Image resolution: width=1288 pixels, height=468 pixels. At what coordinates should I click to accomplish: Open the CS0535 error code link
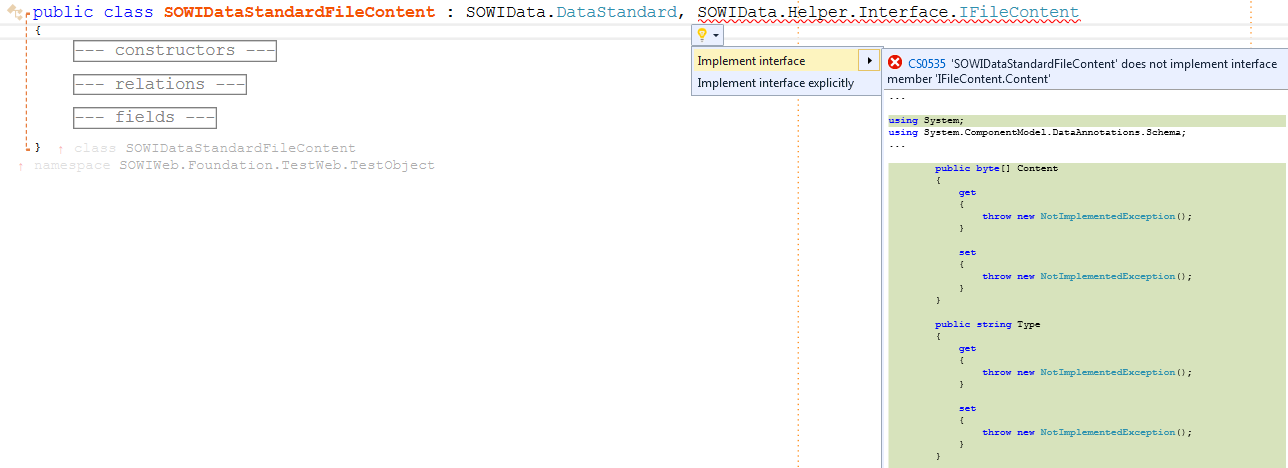click(927, 63)
